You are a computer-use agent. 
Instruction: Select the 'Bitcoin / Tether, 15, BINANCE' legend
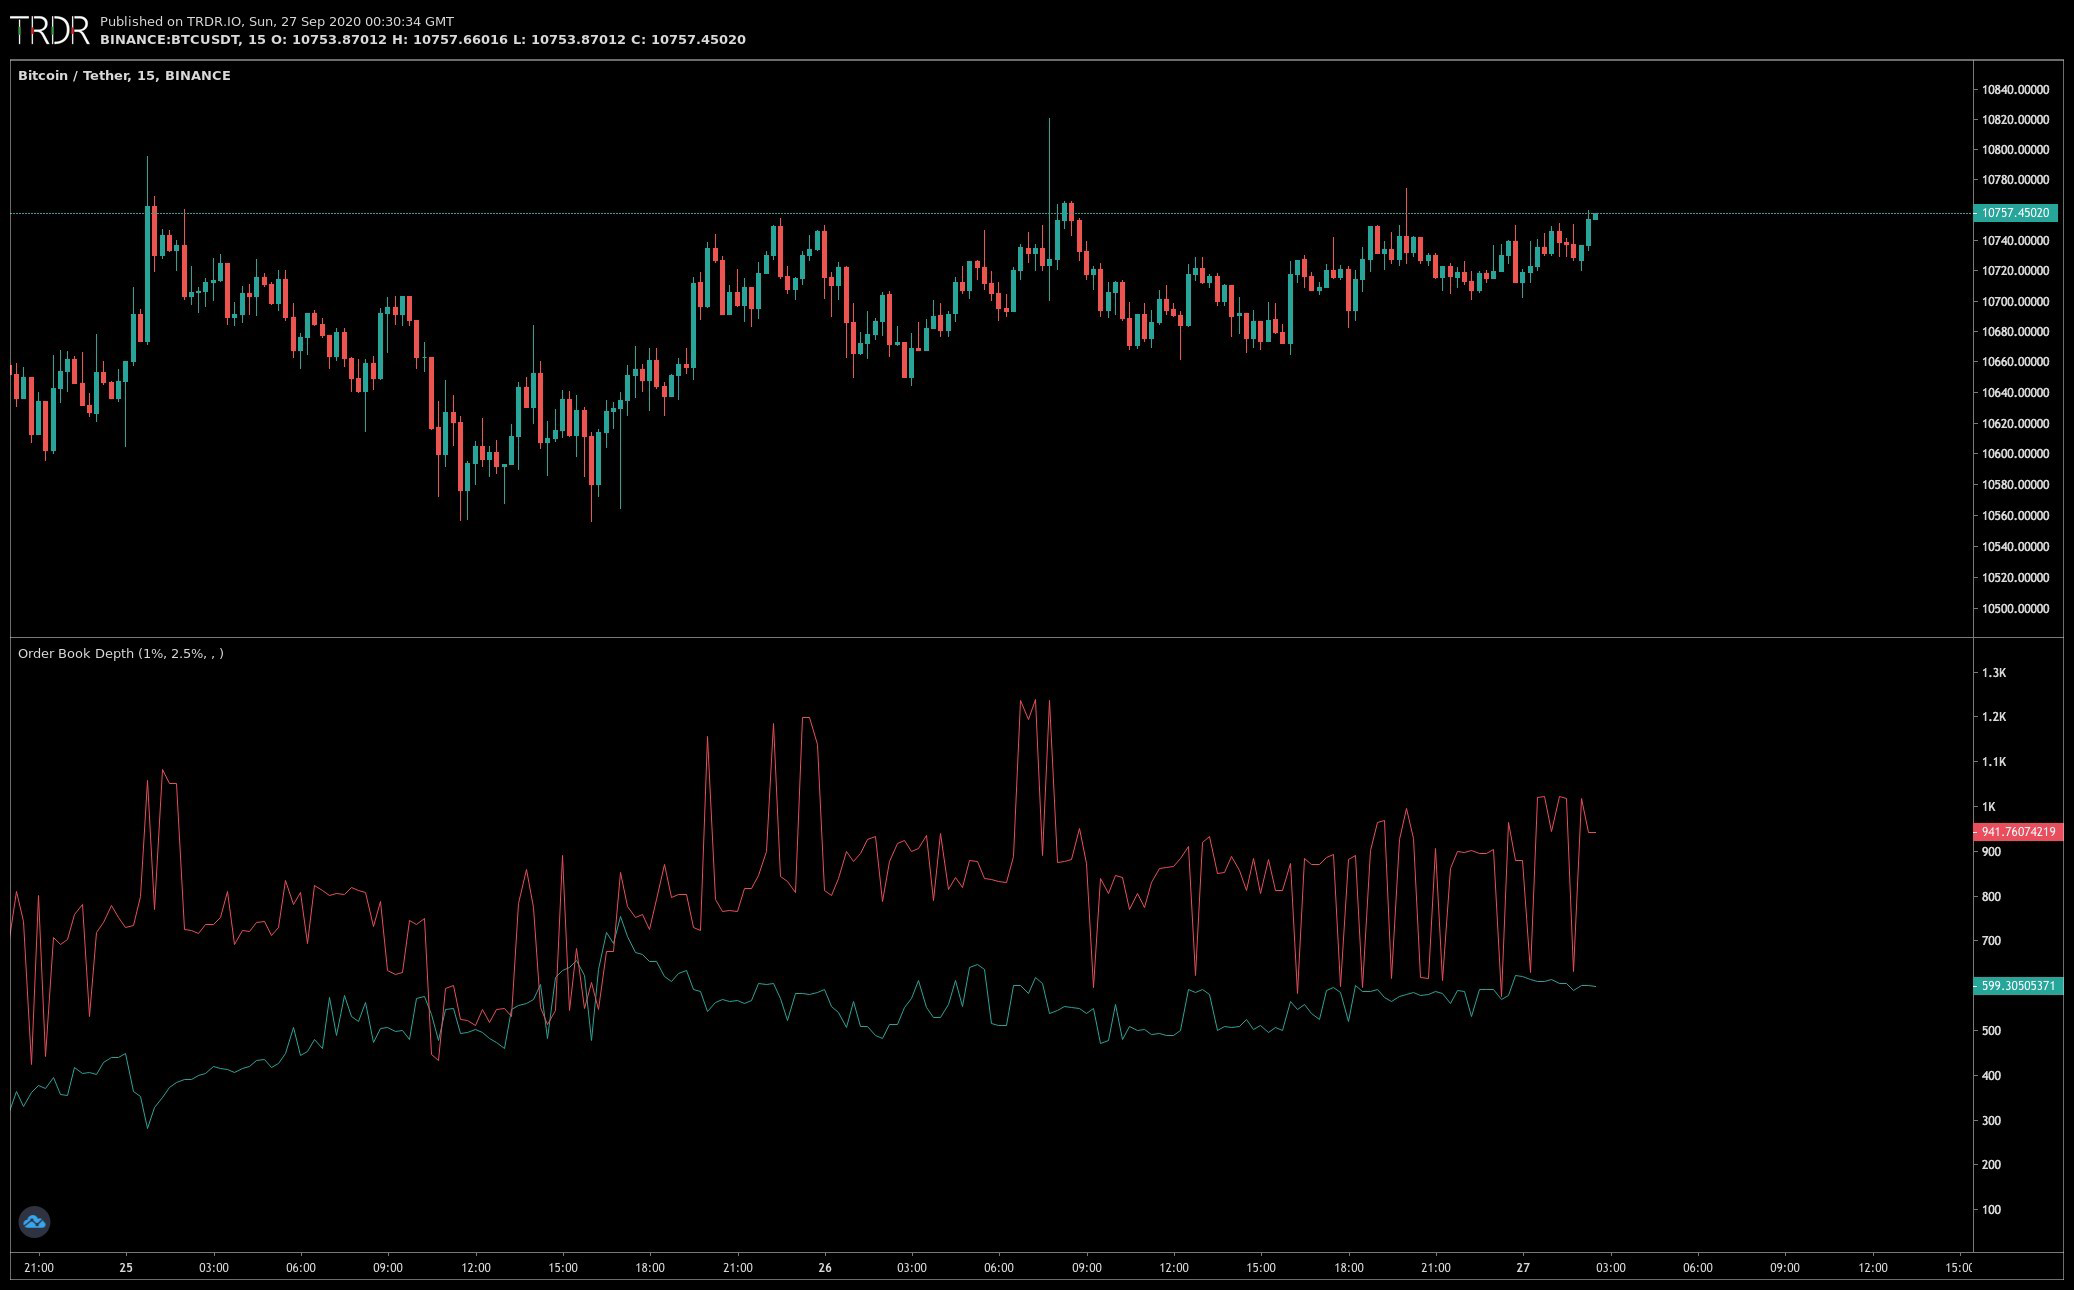click(x=124, y=76)
